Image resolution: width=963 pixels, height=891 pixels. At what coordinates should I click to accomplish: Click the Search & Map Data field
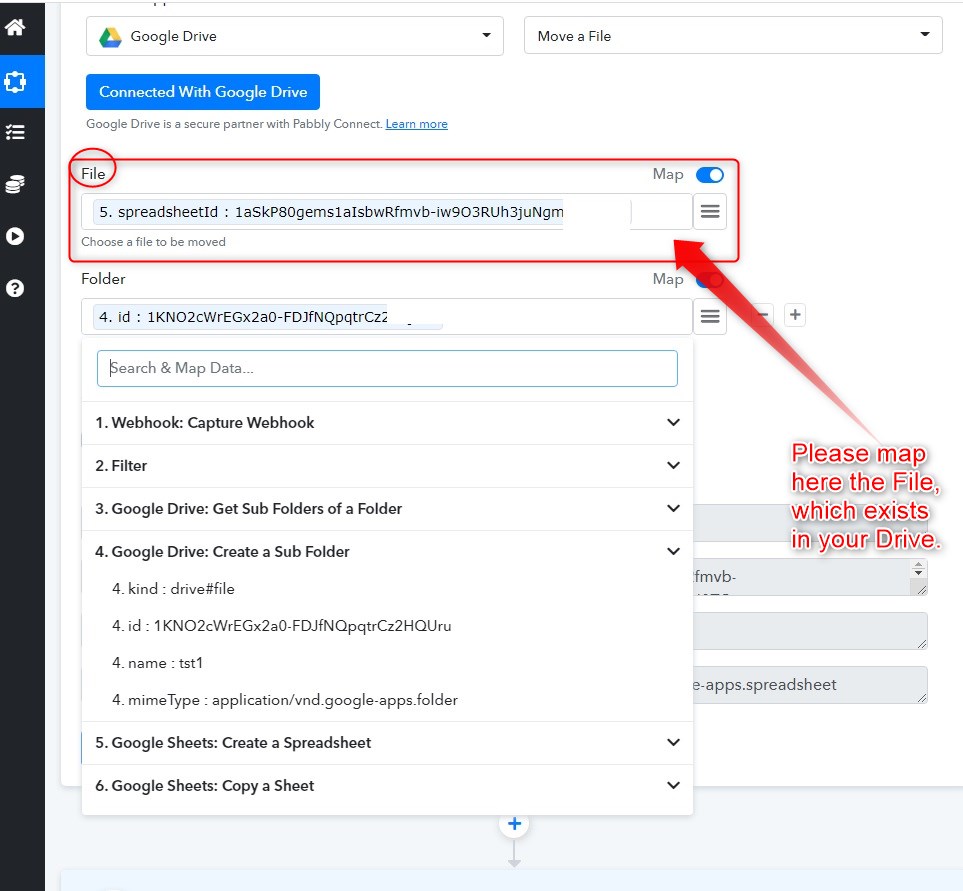click(388, 368)
